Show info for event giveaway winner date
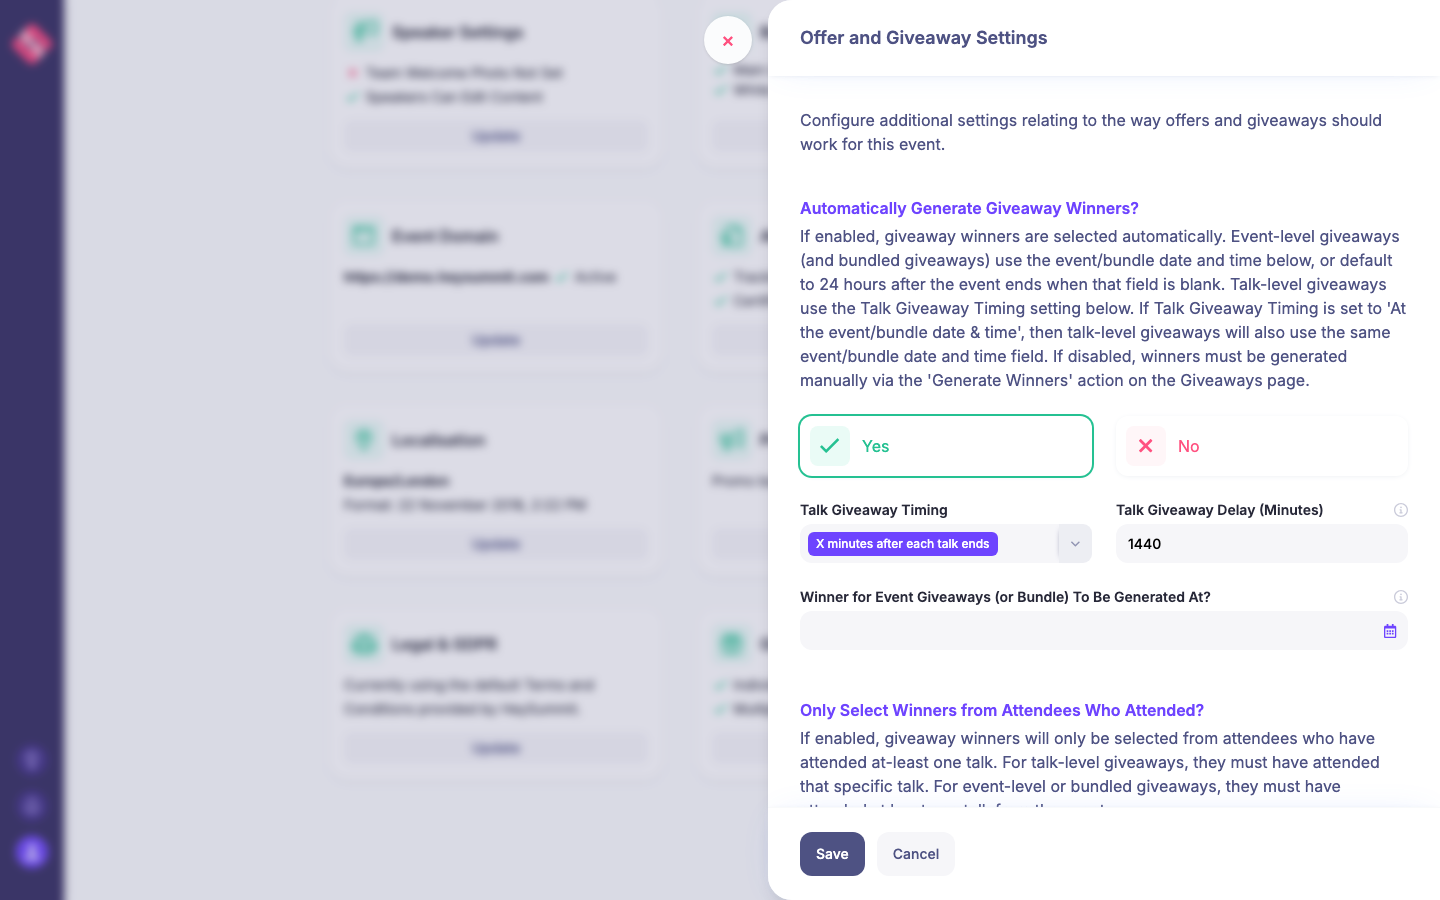Screen dimensions: 1440x900 (1401, 597)
